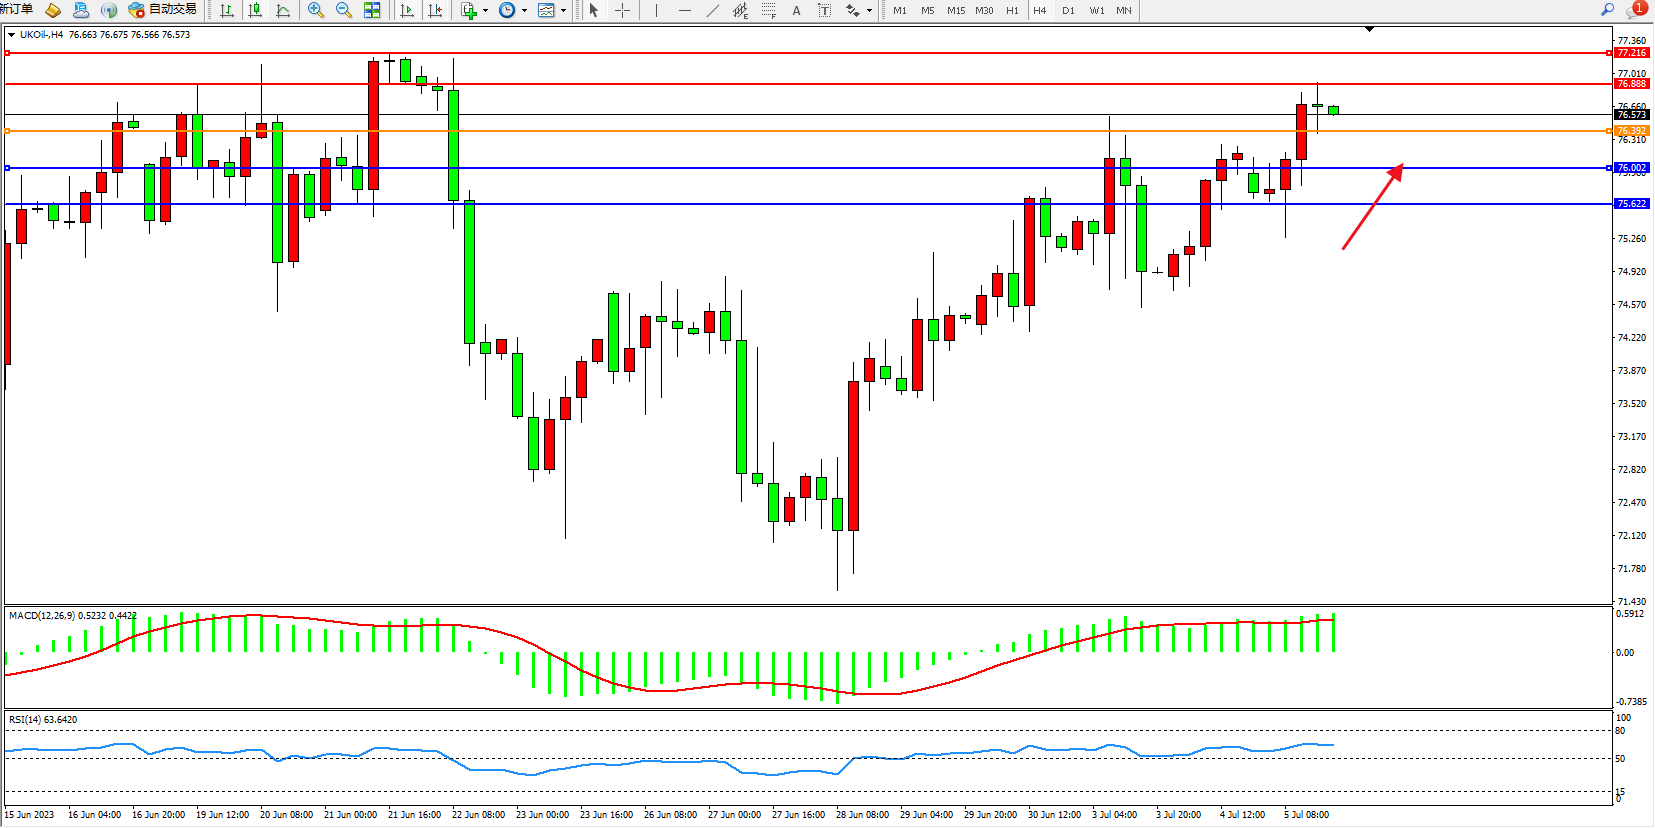
Task: Open the tile windows layout icon
Action: pos(372,10)
